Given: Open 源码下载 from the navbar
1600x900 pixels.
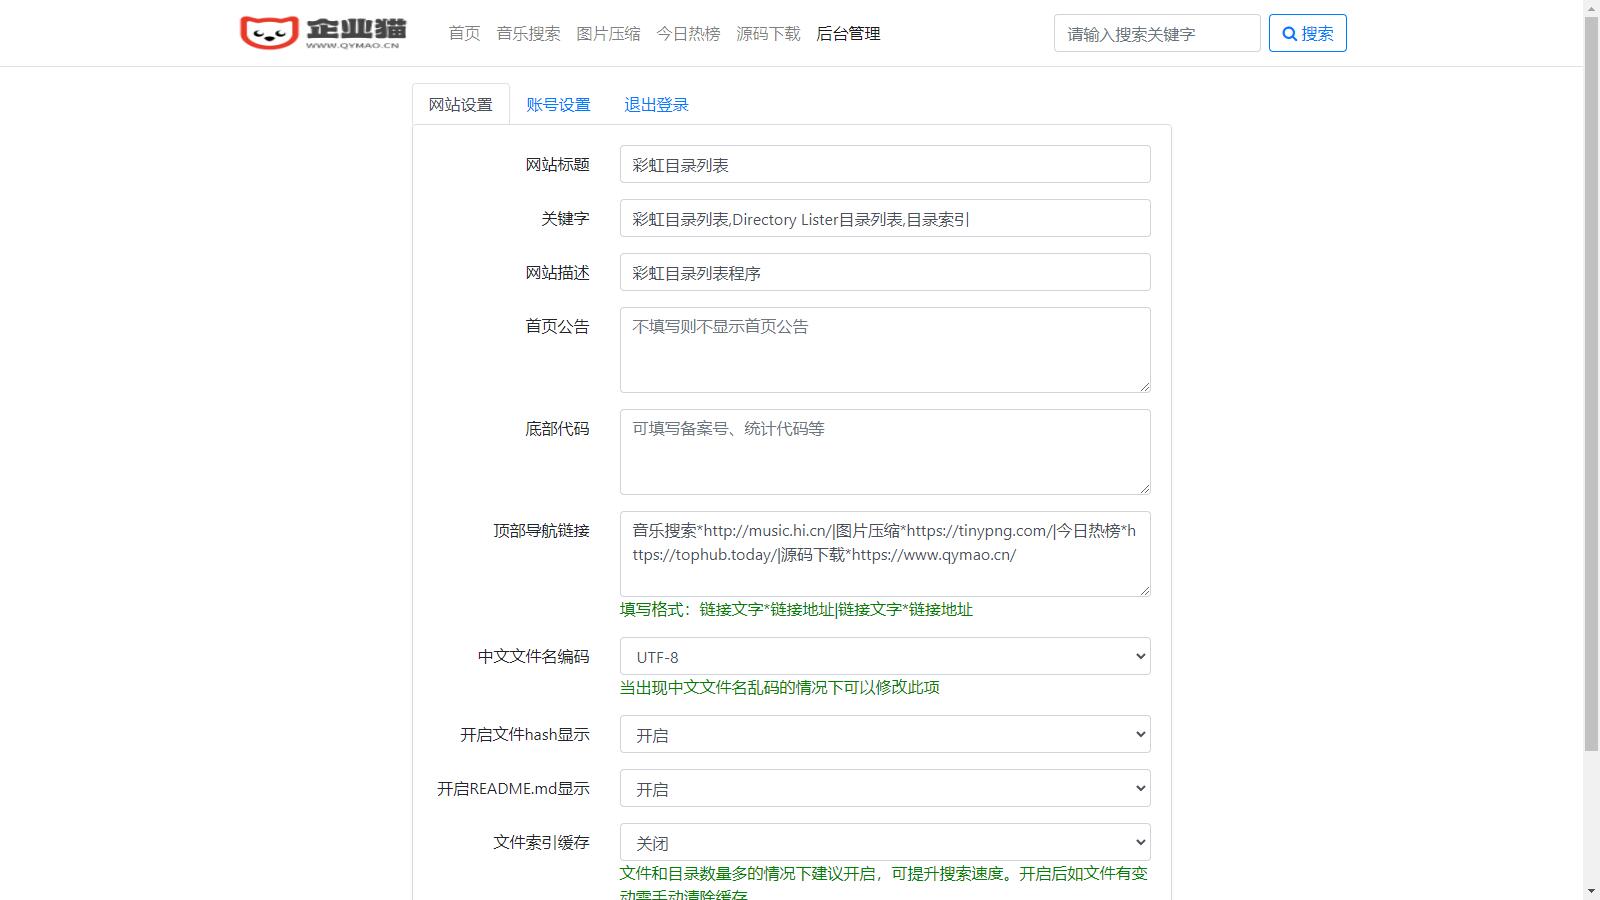Looking at the screenshot, I should (x=768, y=34).
